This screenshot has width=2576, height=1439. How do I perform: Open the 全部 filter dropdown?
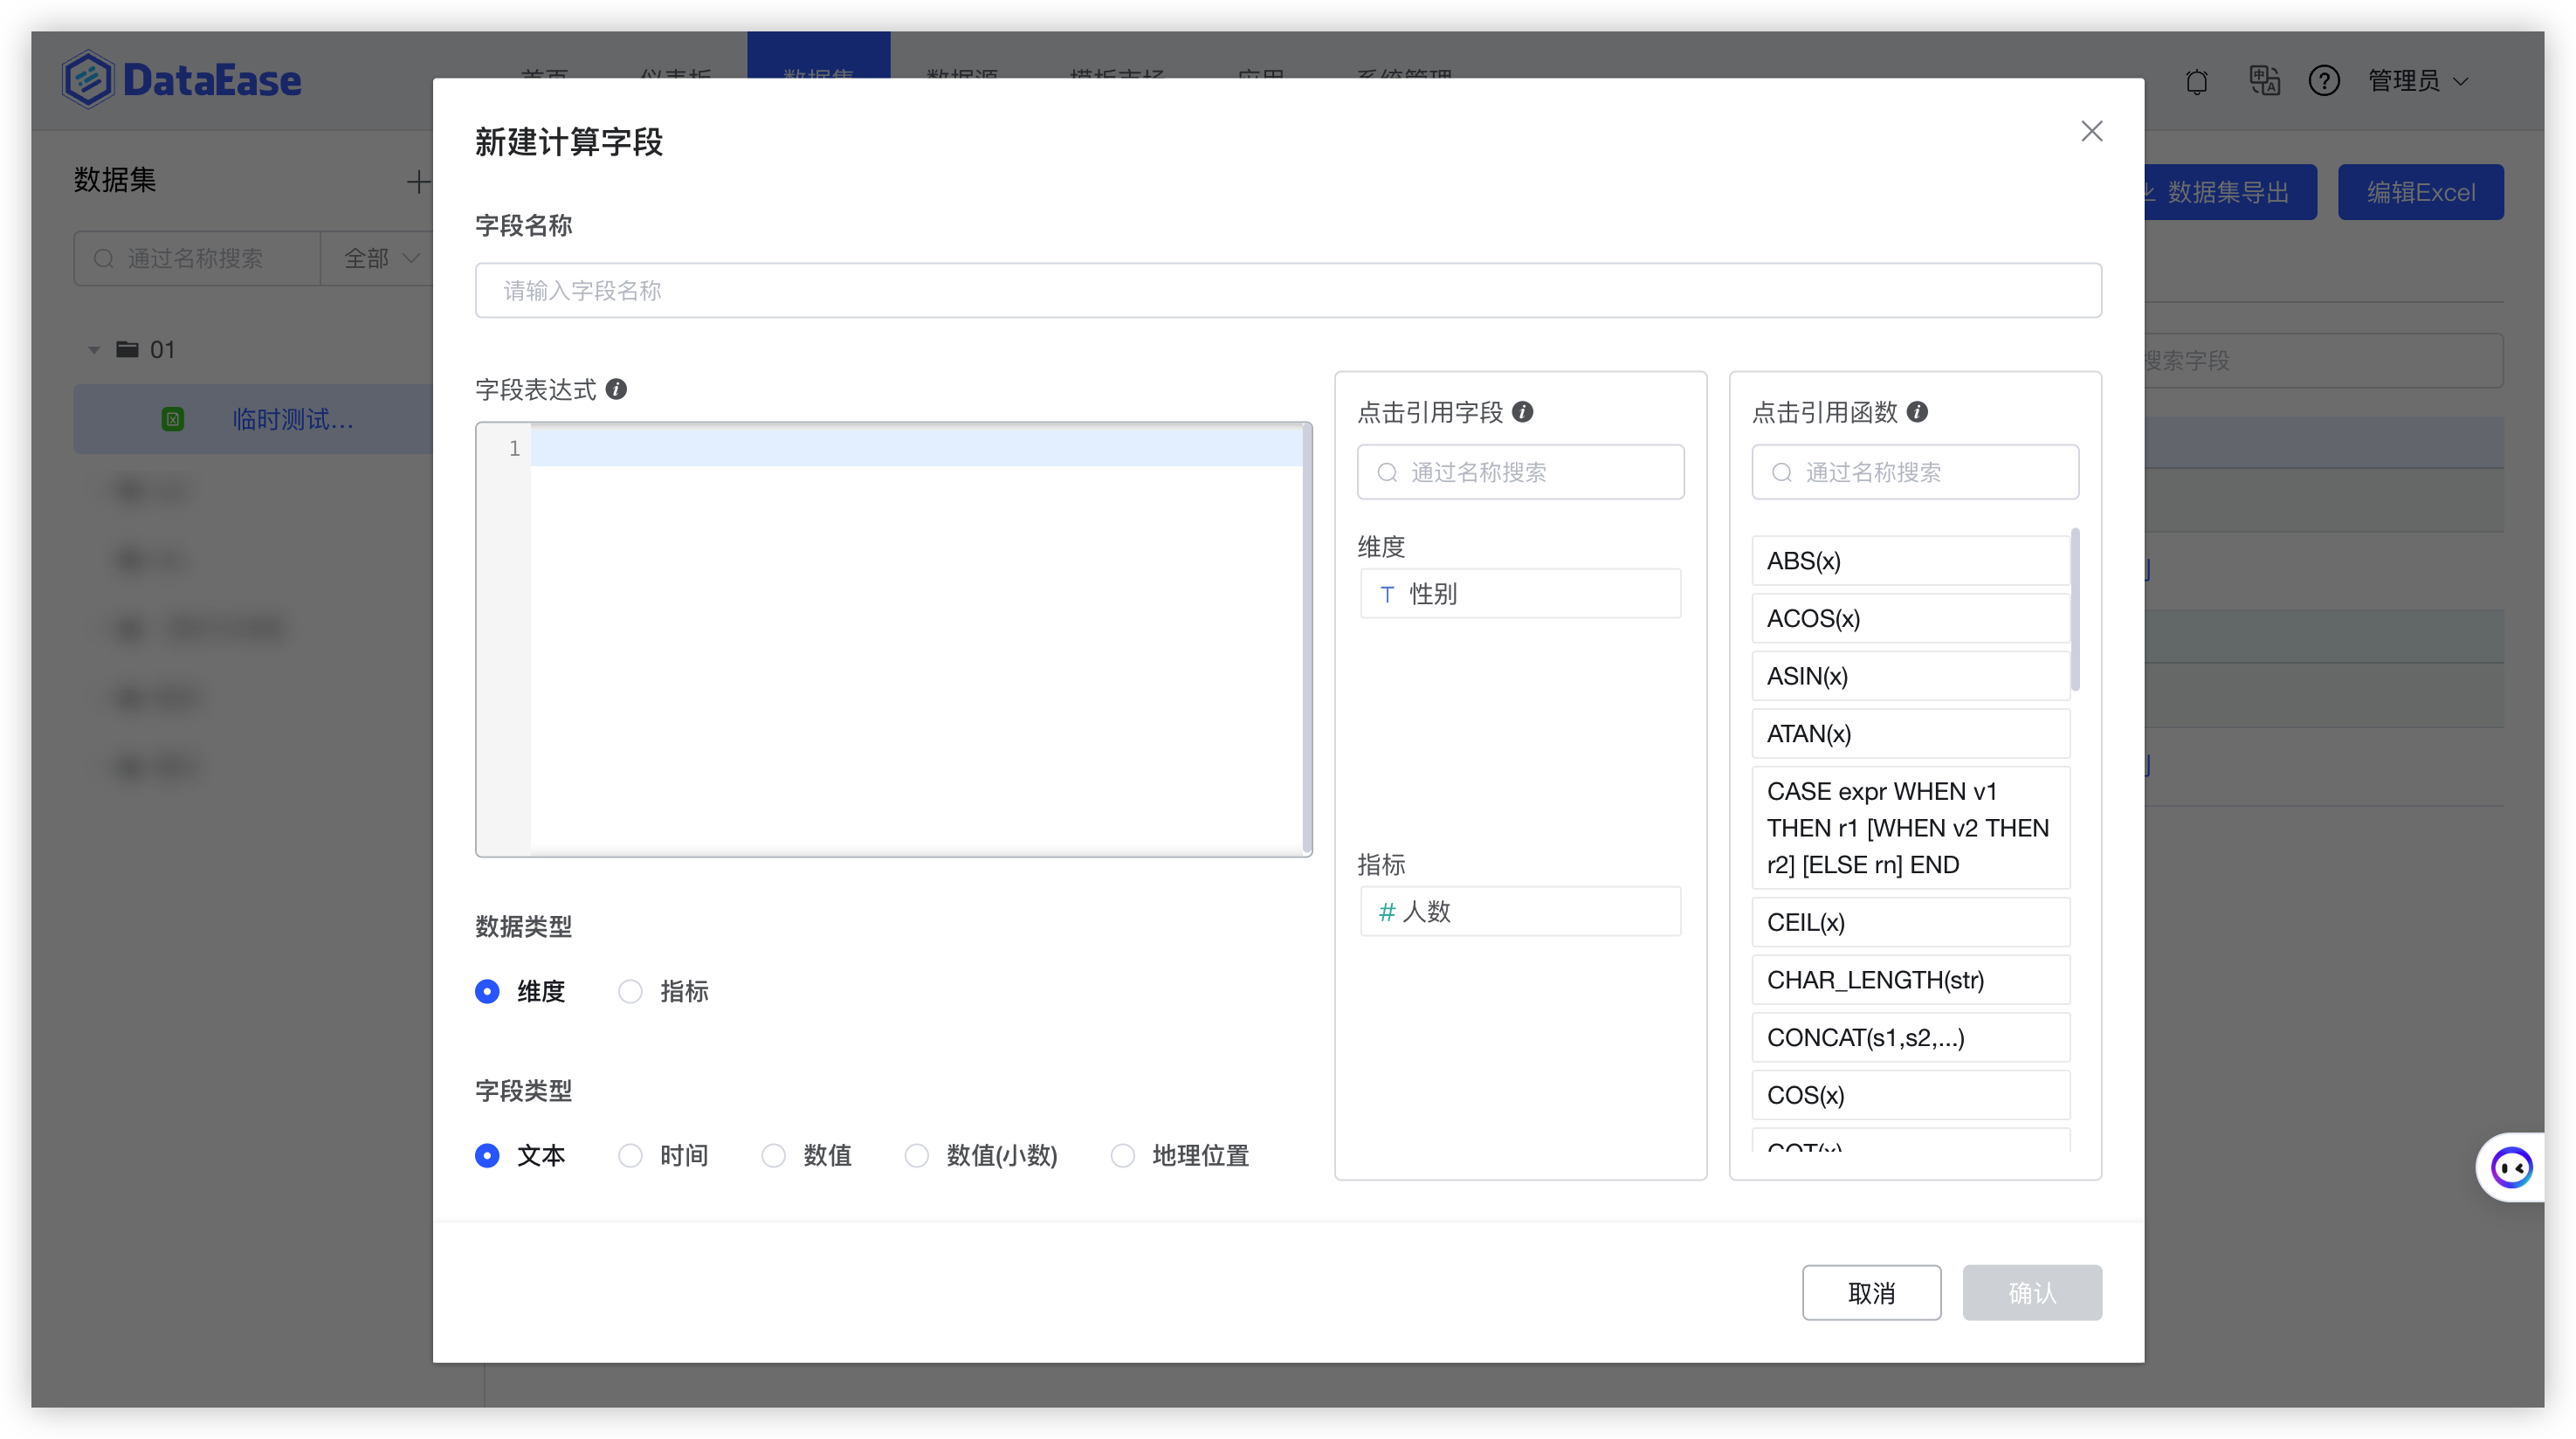click(379, 258)
